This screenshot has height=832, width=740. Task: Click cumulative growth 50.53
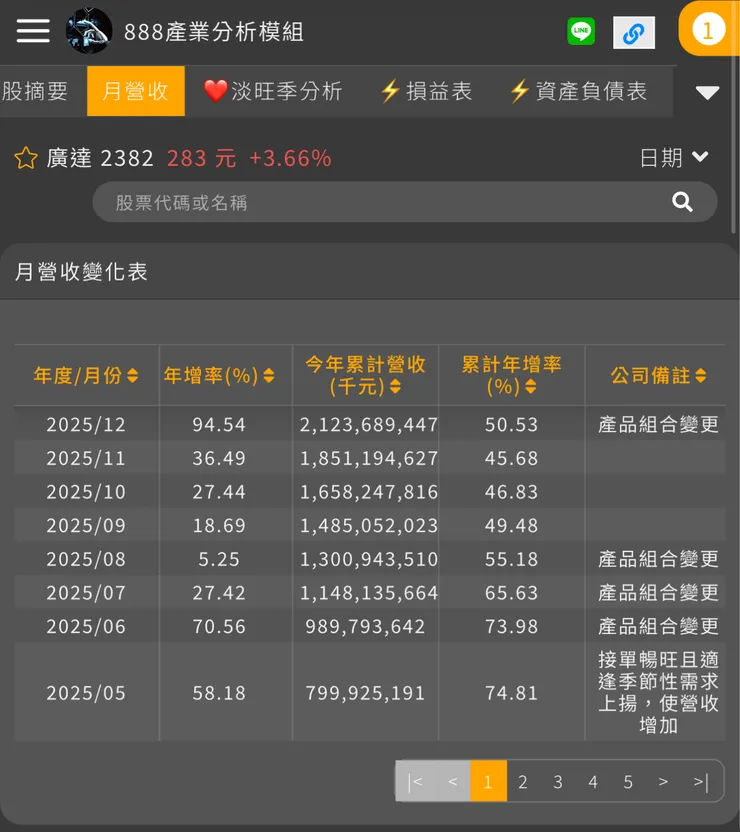[x=511, y=424]
